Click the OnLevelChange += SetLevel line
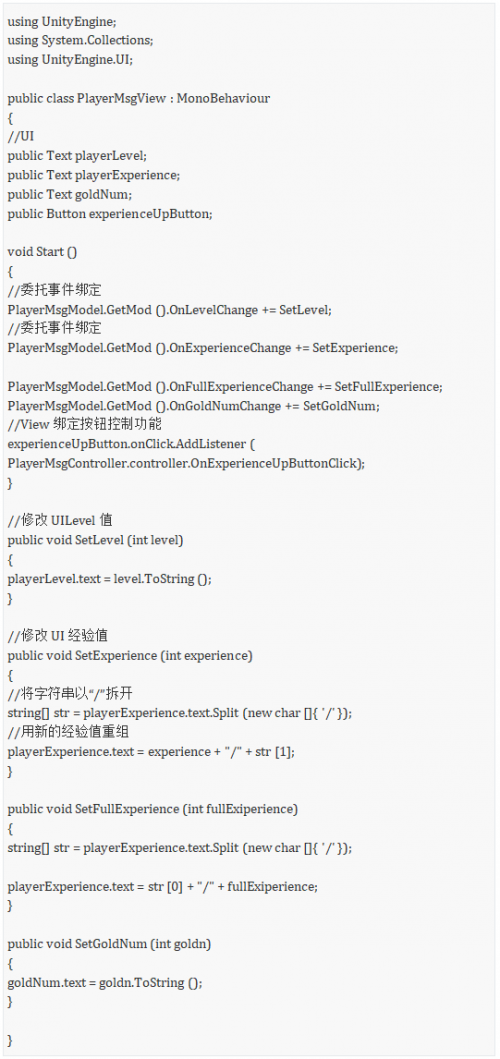The width and height of the screenshot is (500, 1059). coord(170,310)
